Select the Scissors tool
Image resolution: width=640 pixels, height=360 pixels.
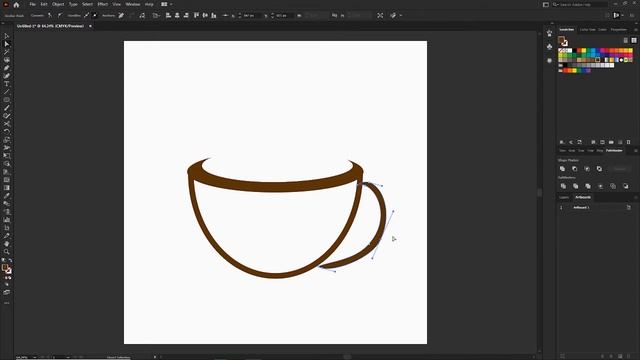coord(7,124)
